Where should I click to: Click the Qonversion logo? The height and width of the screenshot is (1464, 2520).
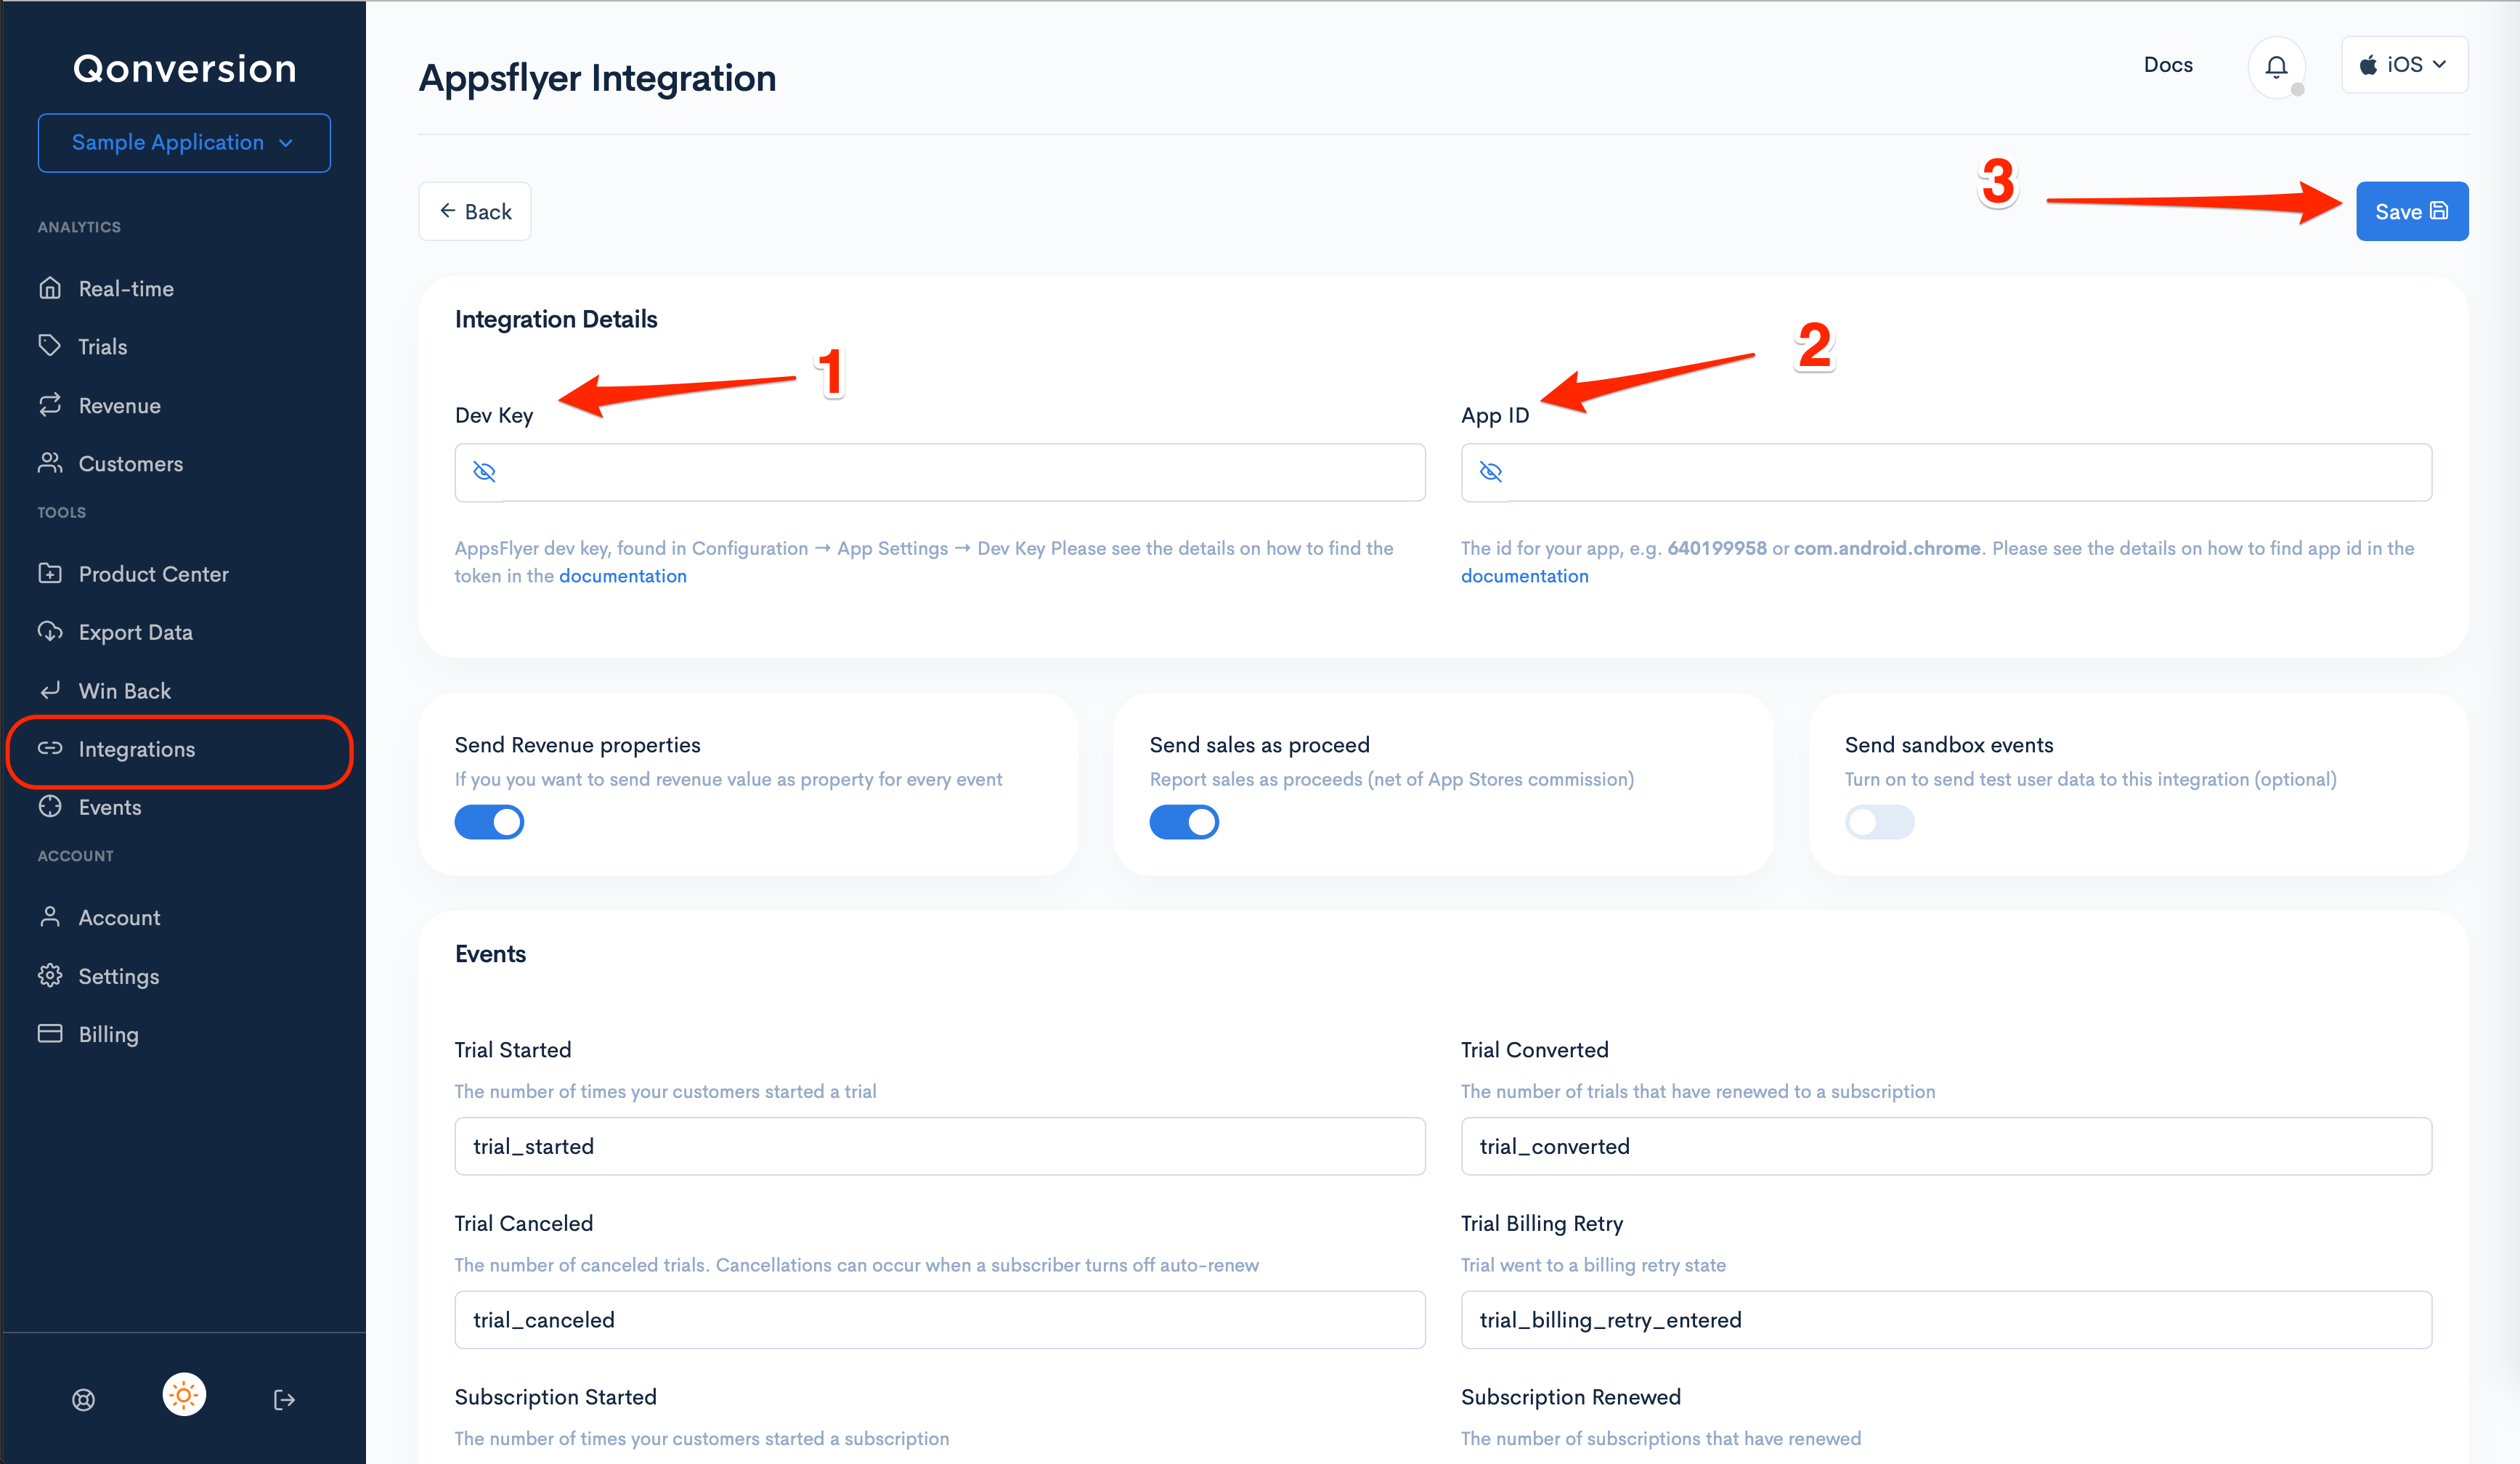(x=185, y=68)
